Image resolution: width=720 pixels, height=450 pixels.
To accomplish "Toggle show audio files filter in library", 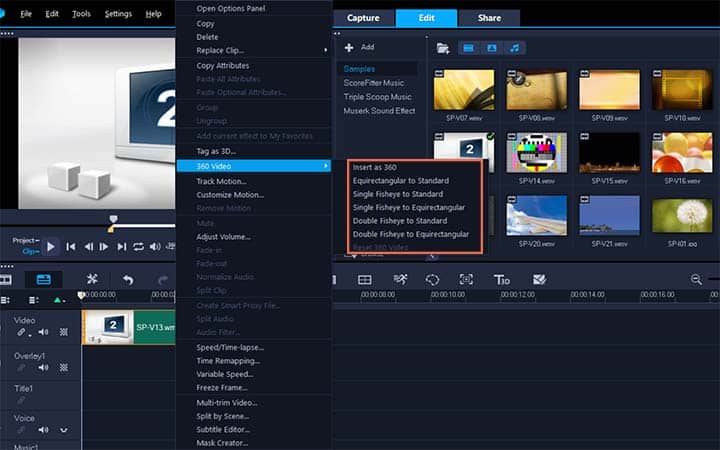I will (515, 48).
